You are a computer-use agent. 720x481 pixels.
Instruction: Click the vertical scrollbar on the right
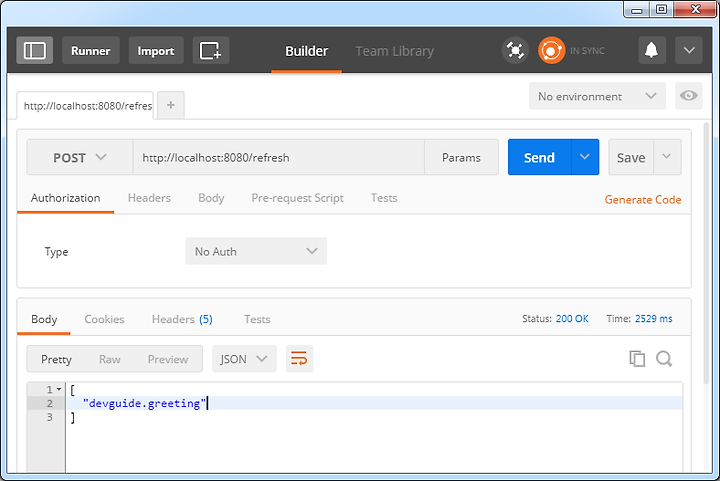(707, 252)
